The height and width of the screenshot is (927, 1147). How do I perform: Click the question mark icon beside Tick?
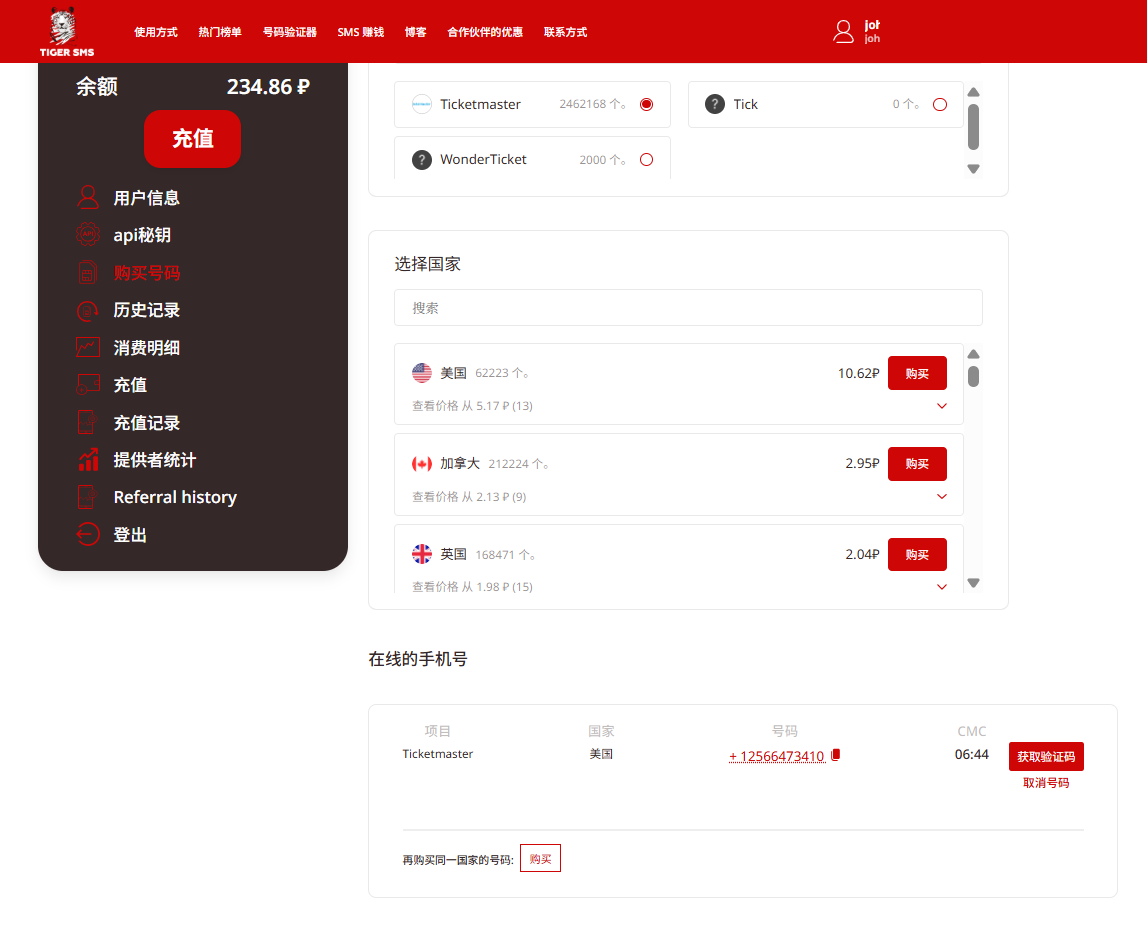715,105
